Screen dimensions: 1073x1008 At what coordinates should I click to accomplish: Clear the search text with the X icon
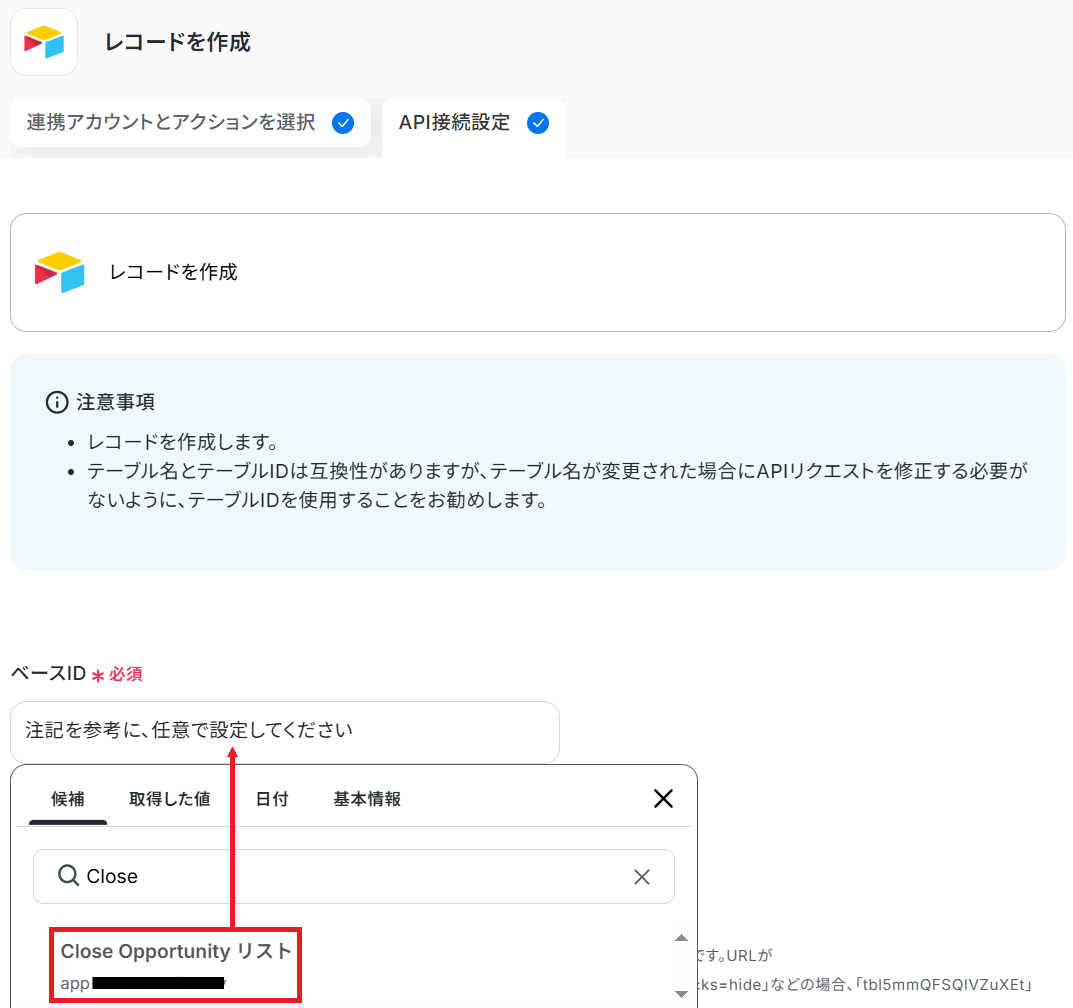(x=642, y=877)
